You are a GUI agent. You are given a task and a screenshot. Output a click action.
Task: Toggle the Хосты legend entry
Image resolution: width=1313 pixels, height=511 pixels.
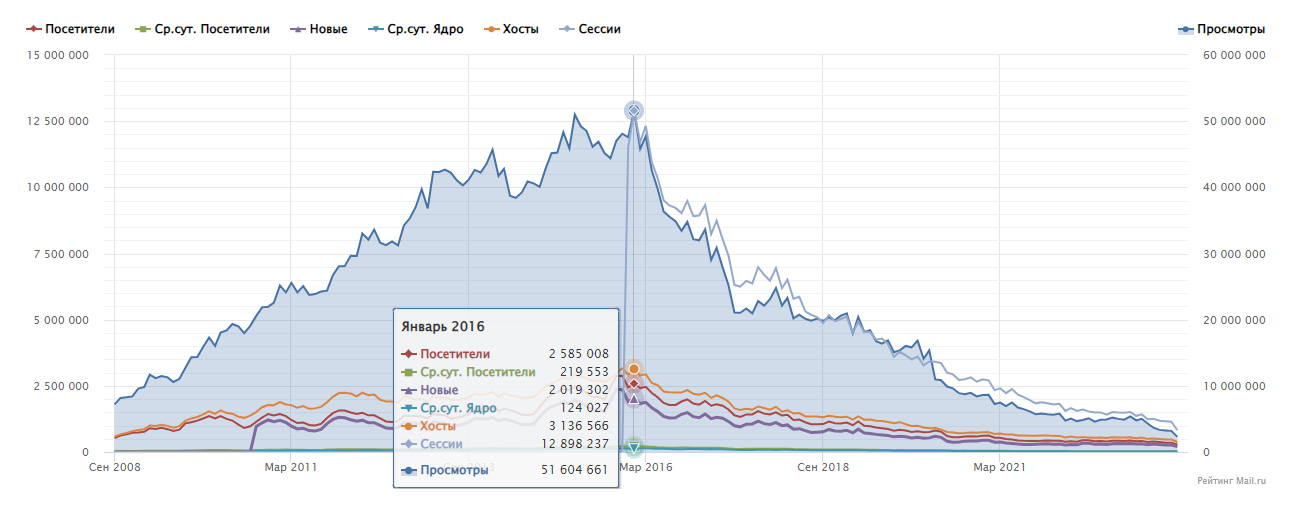[512, 29]
